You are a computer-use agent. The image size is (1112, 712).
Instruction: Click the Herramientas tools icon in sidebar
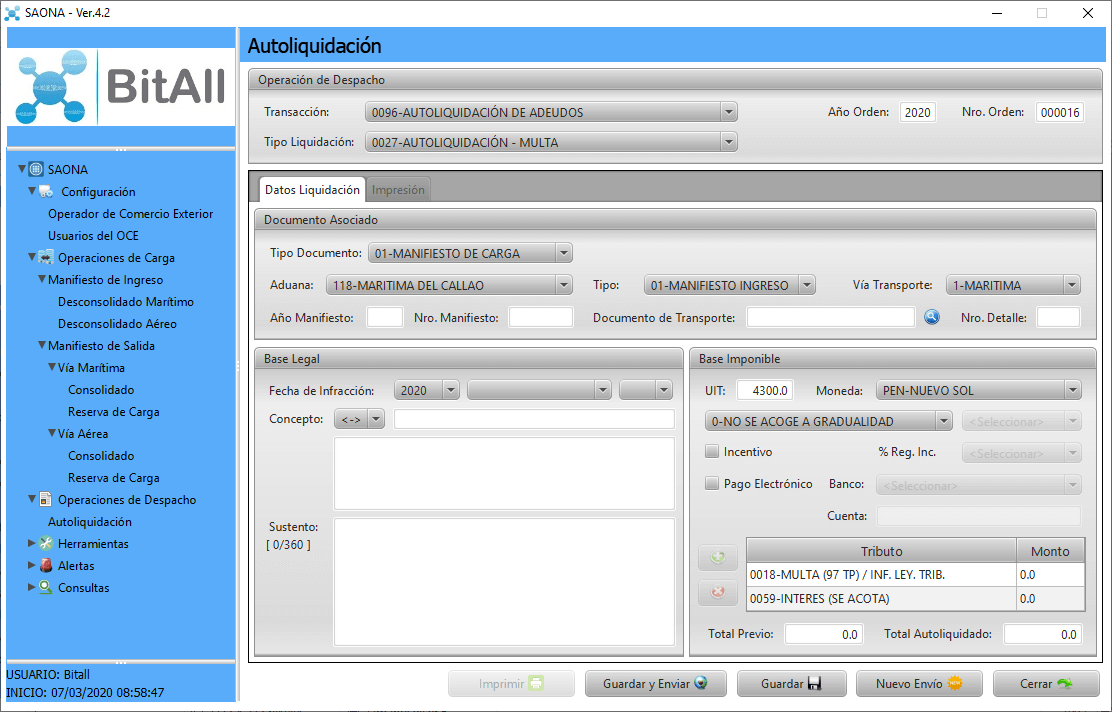(46, 544)
